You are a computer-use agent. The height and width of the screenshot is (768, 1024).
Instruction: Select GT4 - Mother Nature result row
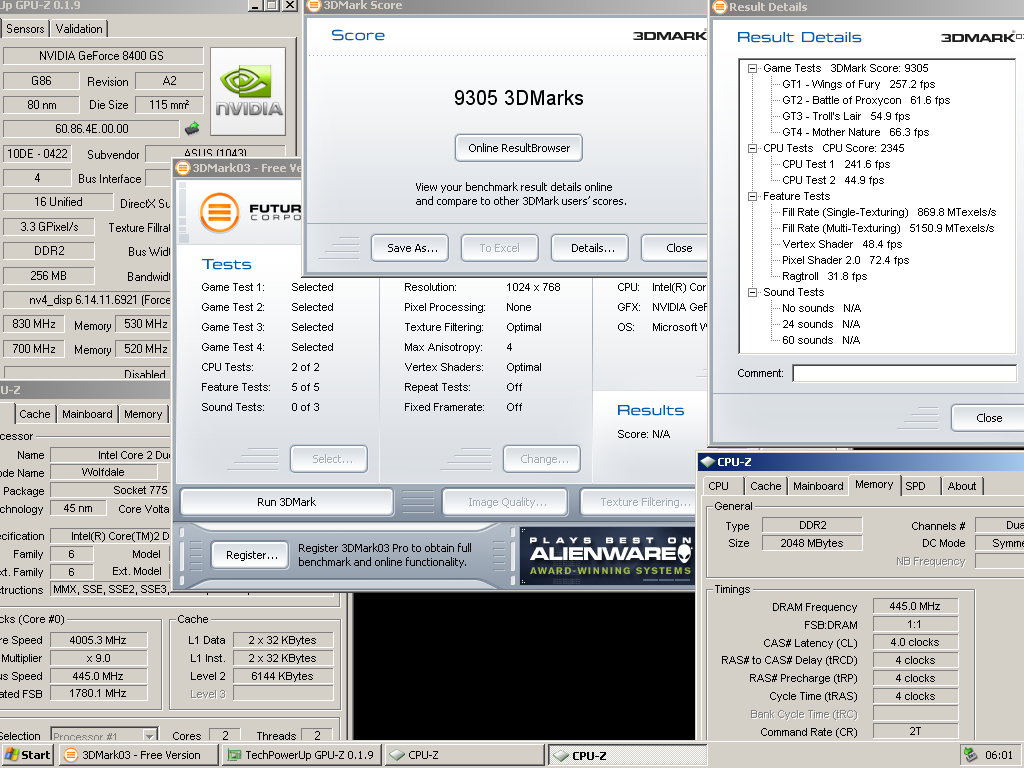click(x=856, y=133)
